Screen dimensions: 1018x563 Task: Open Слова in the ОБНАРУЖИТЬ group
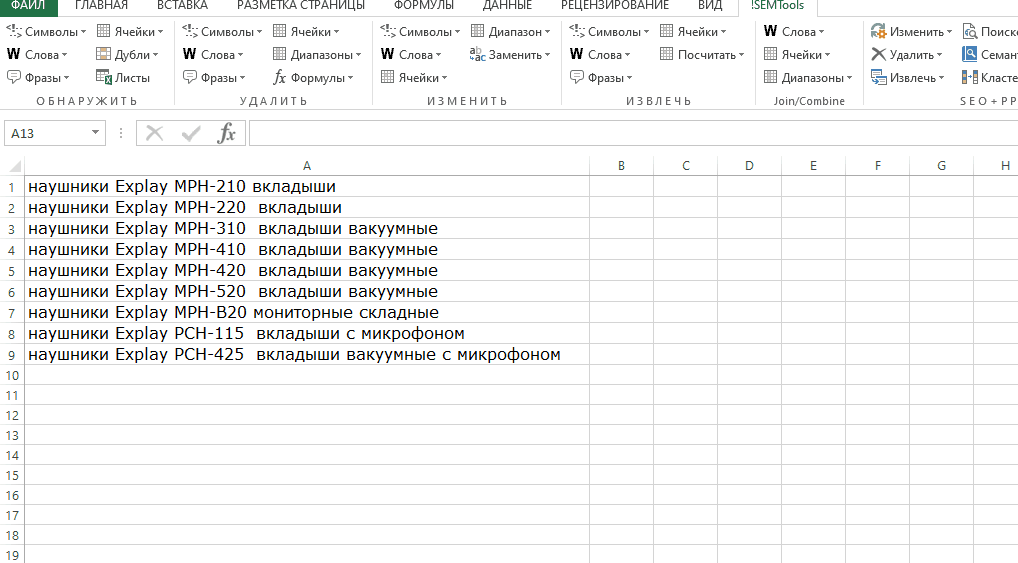37,55
